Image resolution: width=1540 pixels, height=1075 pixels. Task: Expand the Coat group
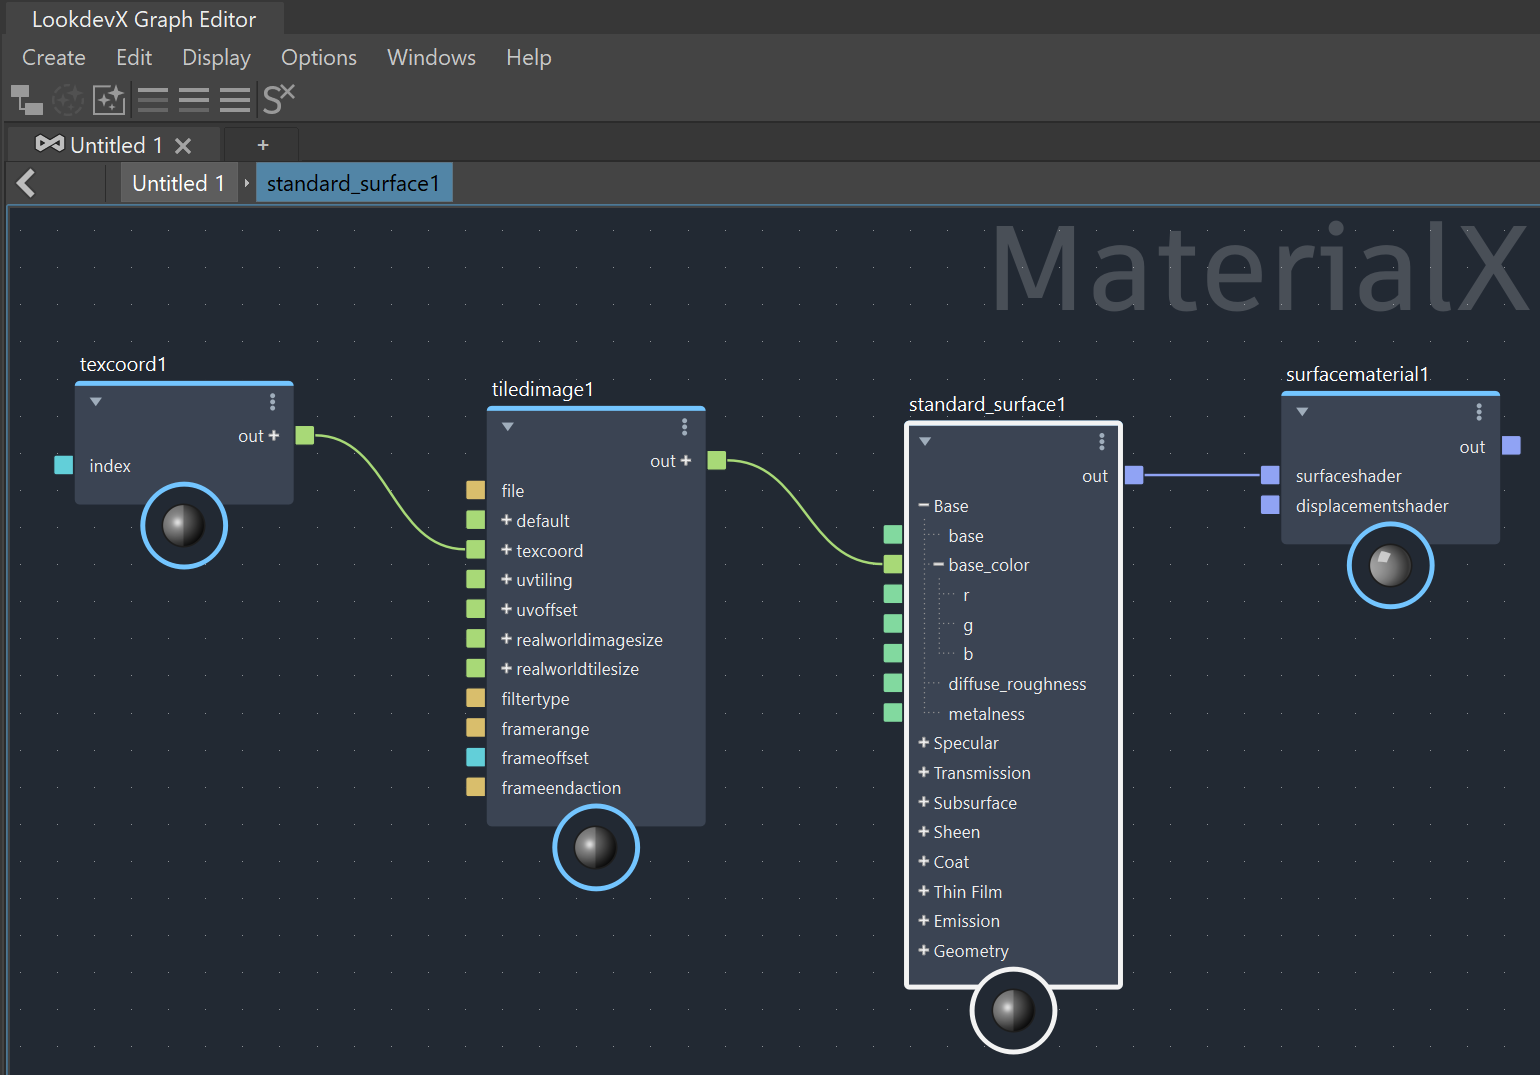click(924, 861)
